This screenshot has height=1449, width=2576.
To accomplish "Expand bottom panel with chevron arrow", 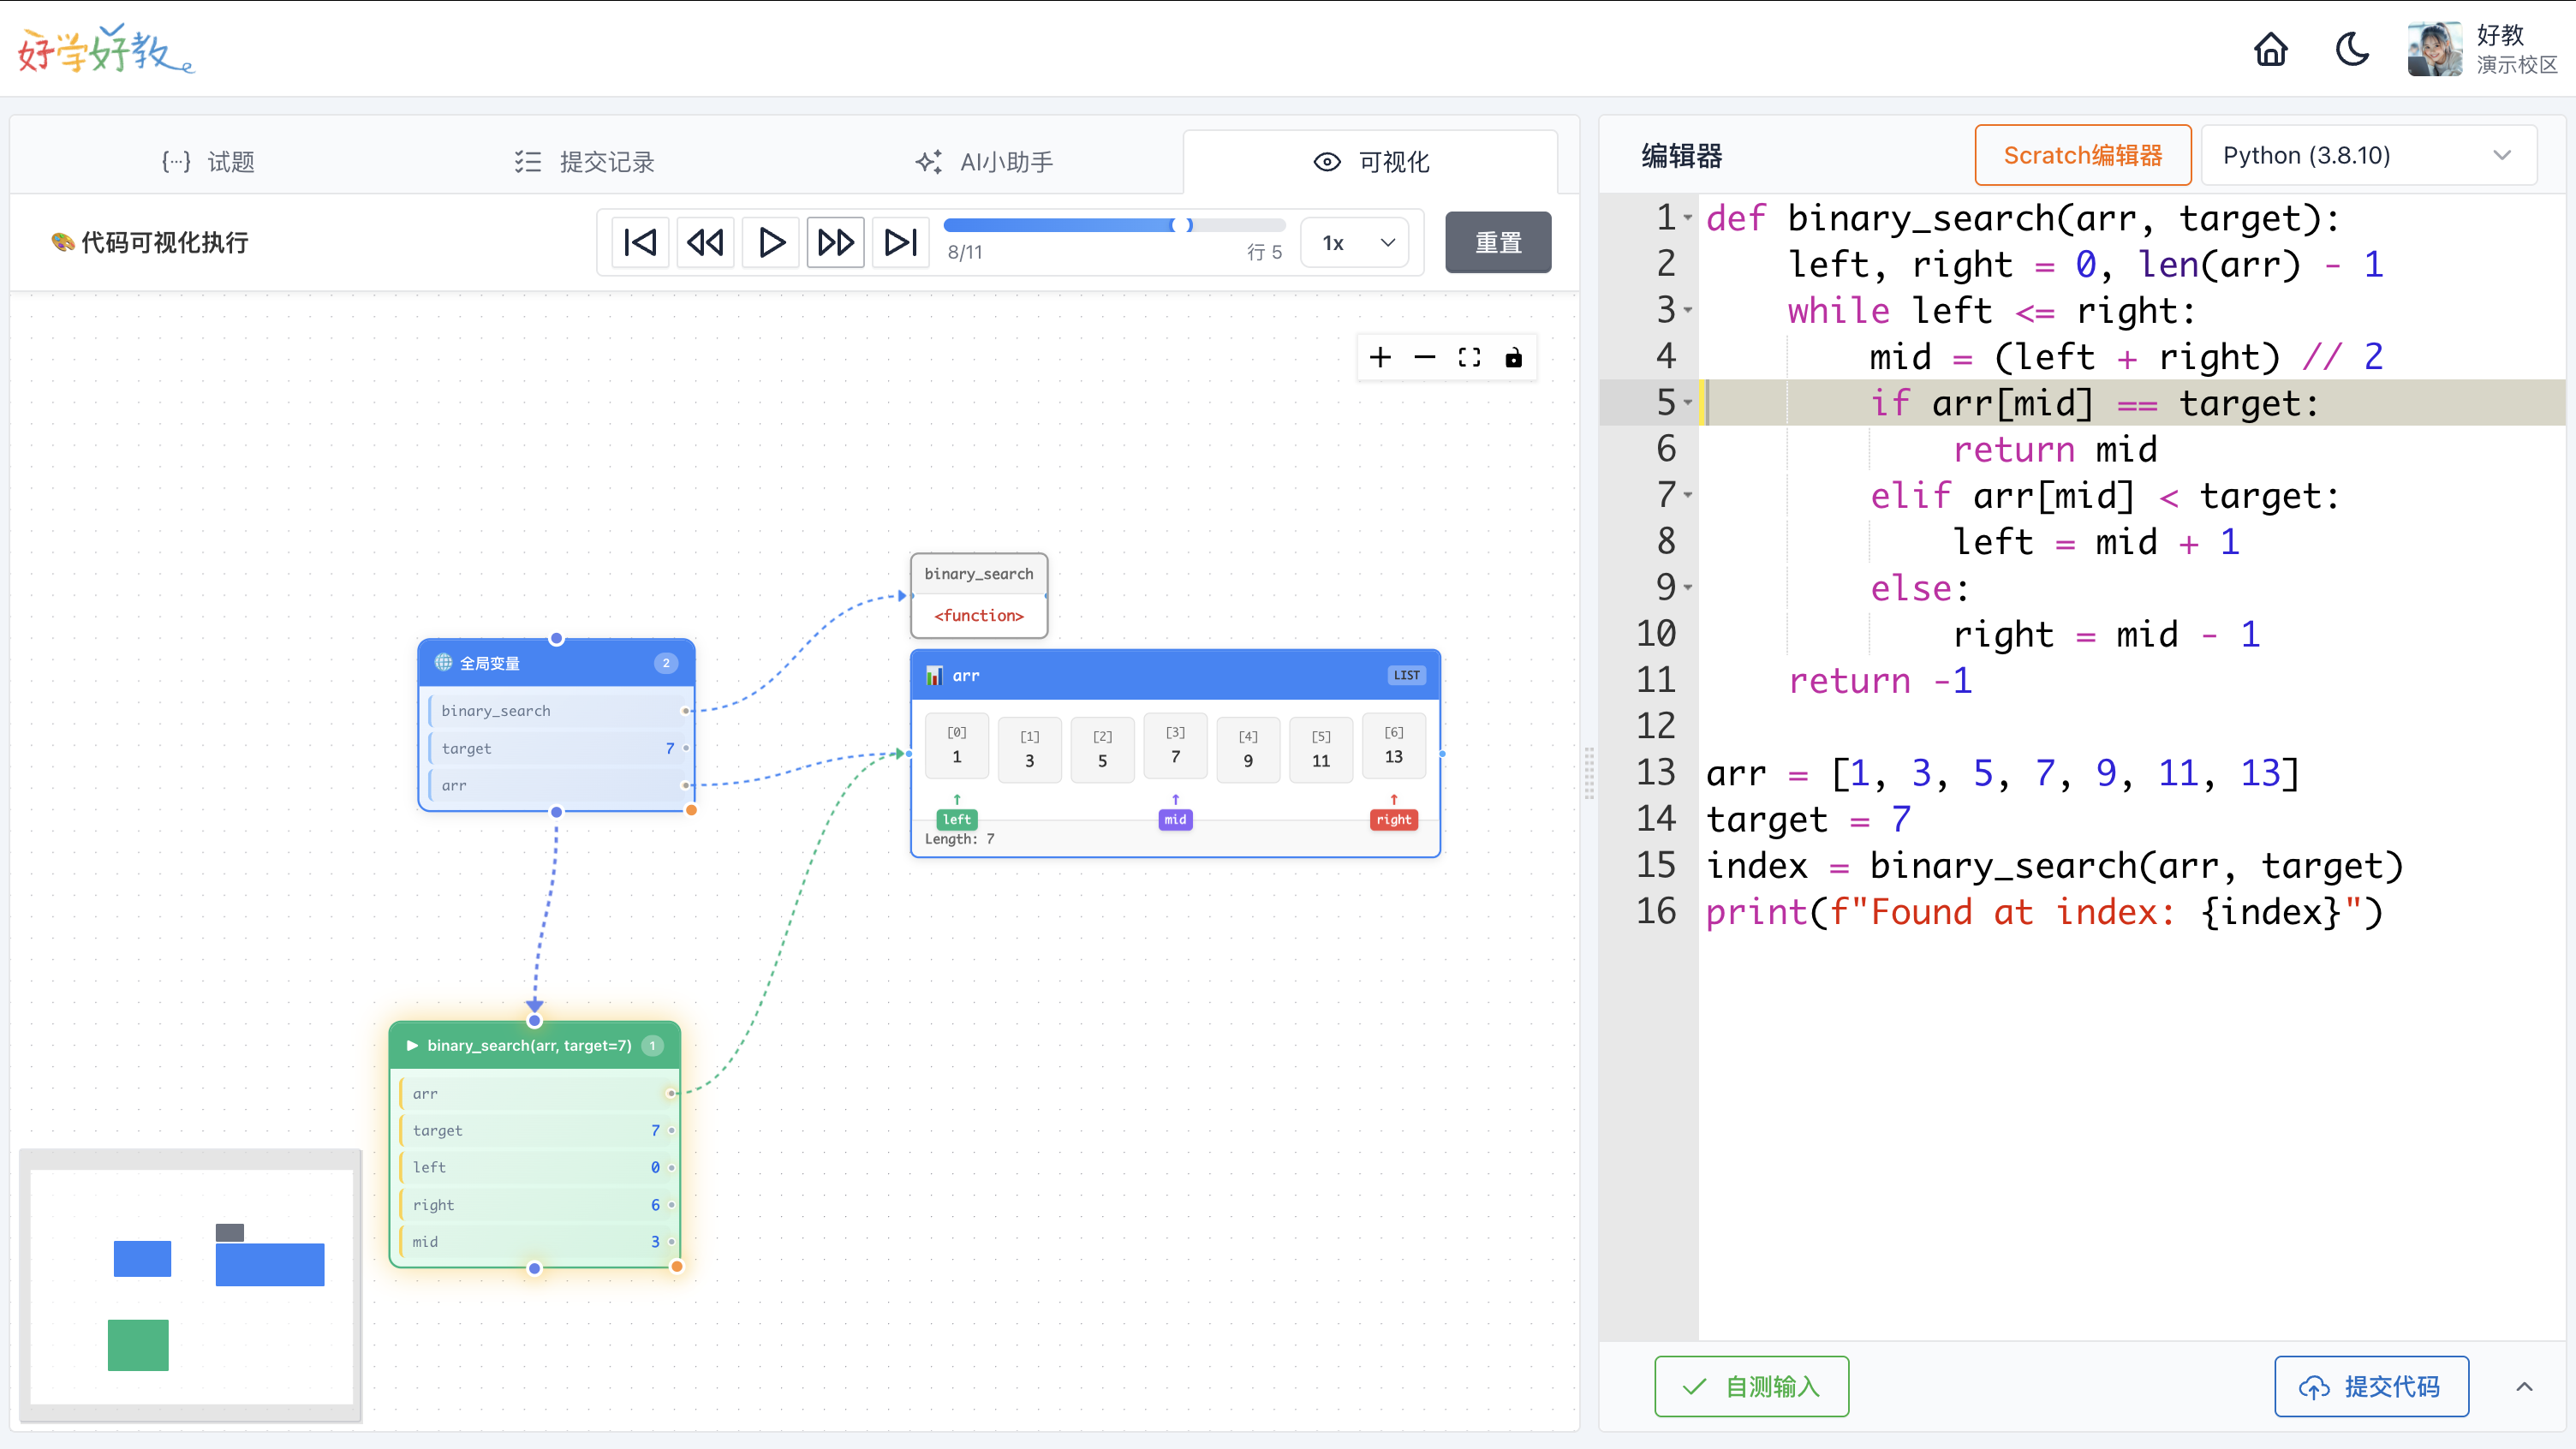I will pos(2524,1386).
